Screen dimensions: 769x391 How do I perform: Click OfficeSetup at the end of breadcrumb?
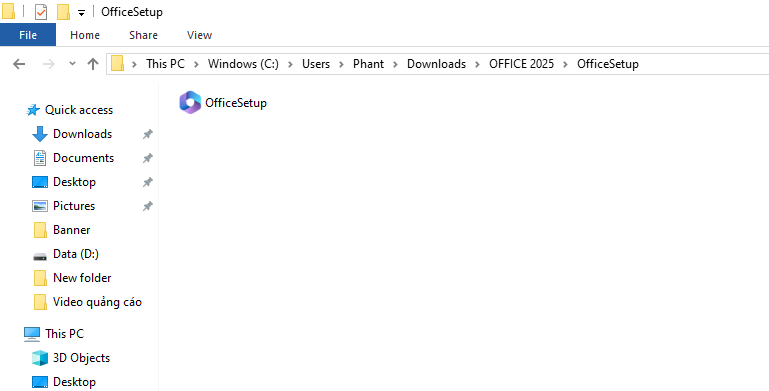608,64
